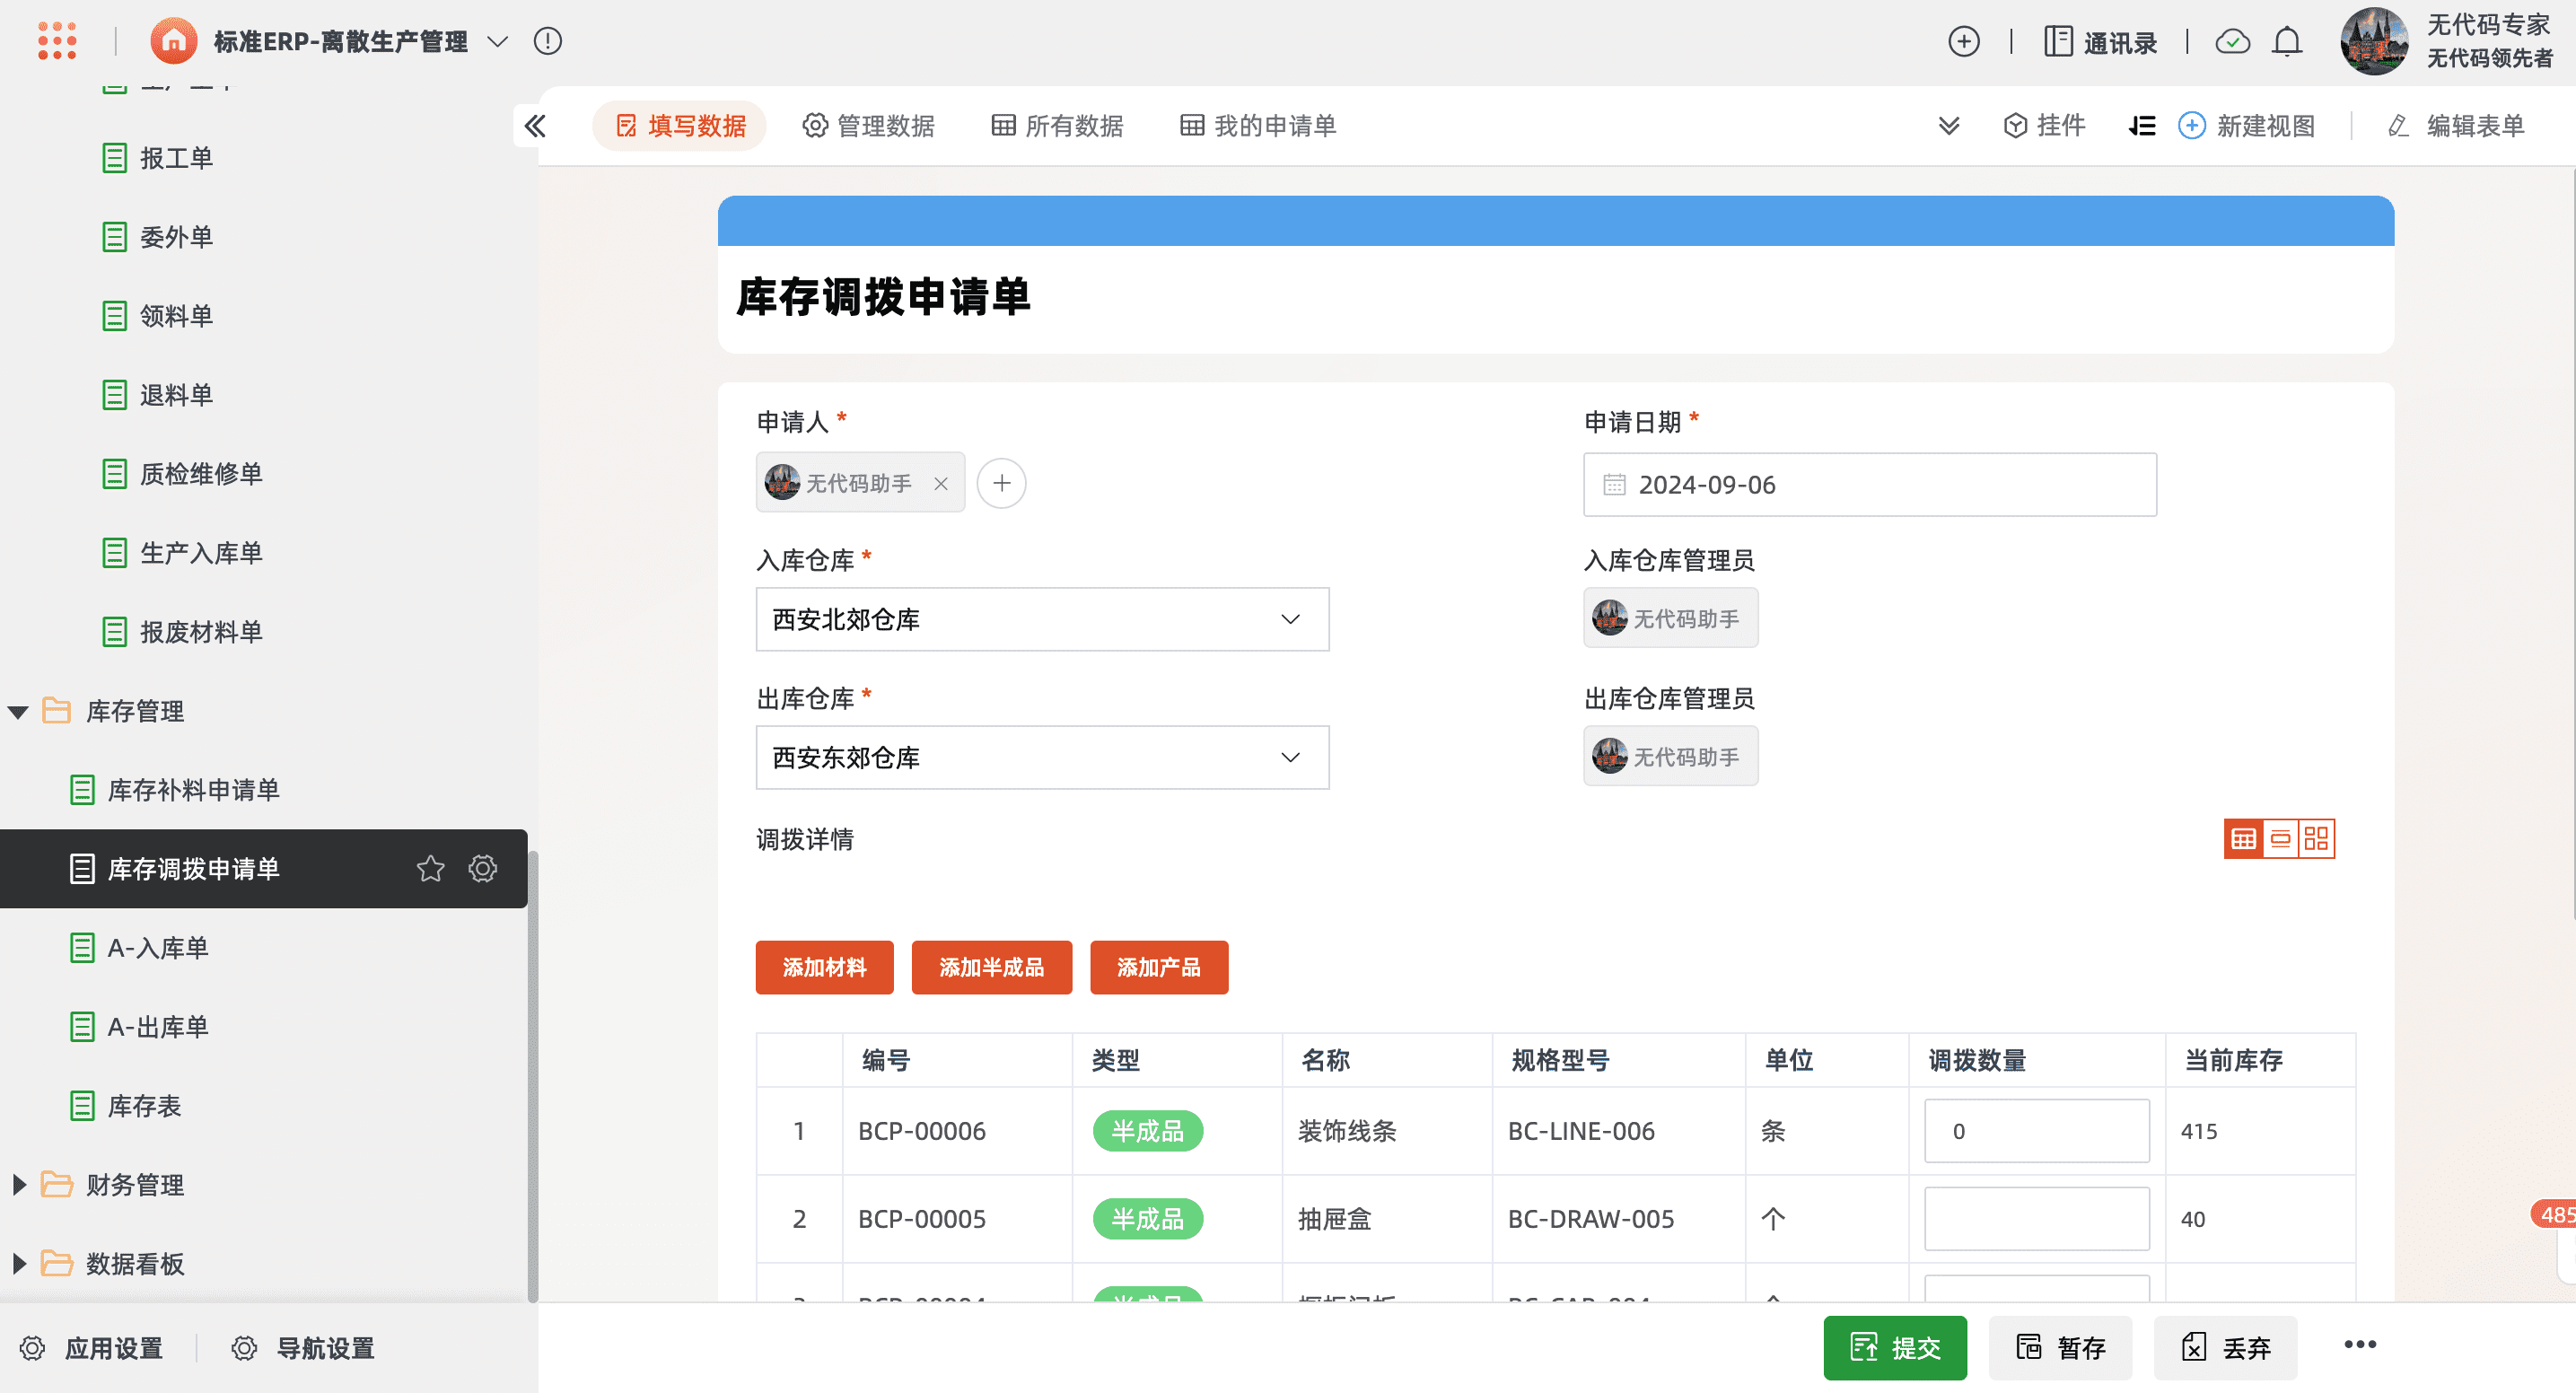Screen dimensions: 2576x1393
Task: Switch 调拨详情 to card grid view
Action: (2316, 839)
